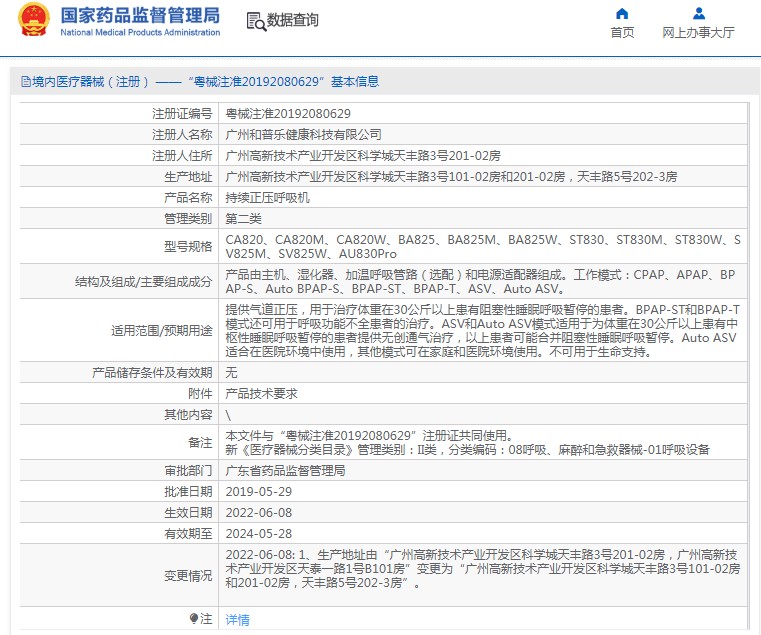Open the 数据查询 search icon
761x635 pixels.
pos(256,21)
